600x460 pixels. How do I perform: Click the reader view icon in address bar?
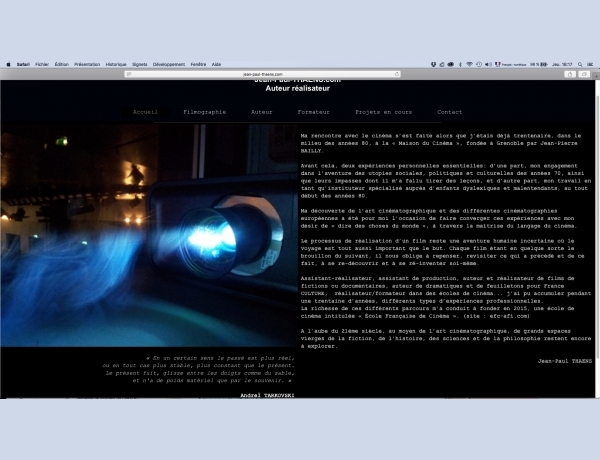[129, 74]
